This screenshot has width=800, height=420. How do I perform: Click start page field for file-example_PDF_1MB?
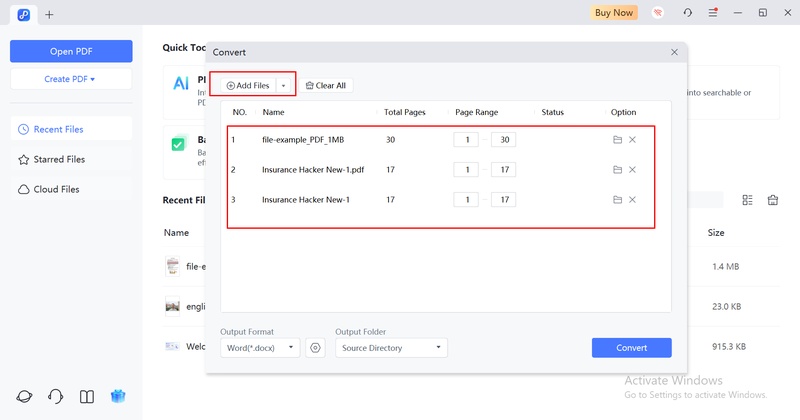[x=466, y=139]
